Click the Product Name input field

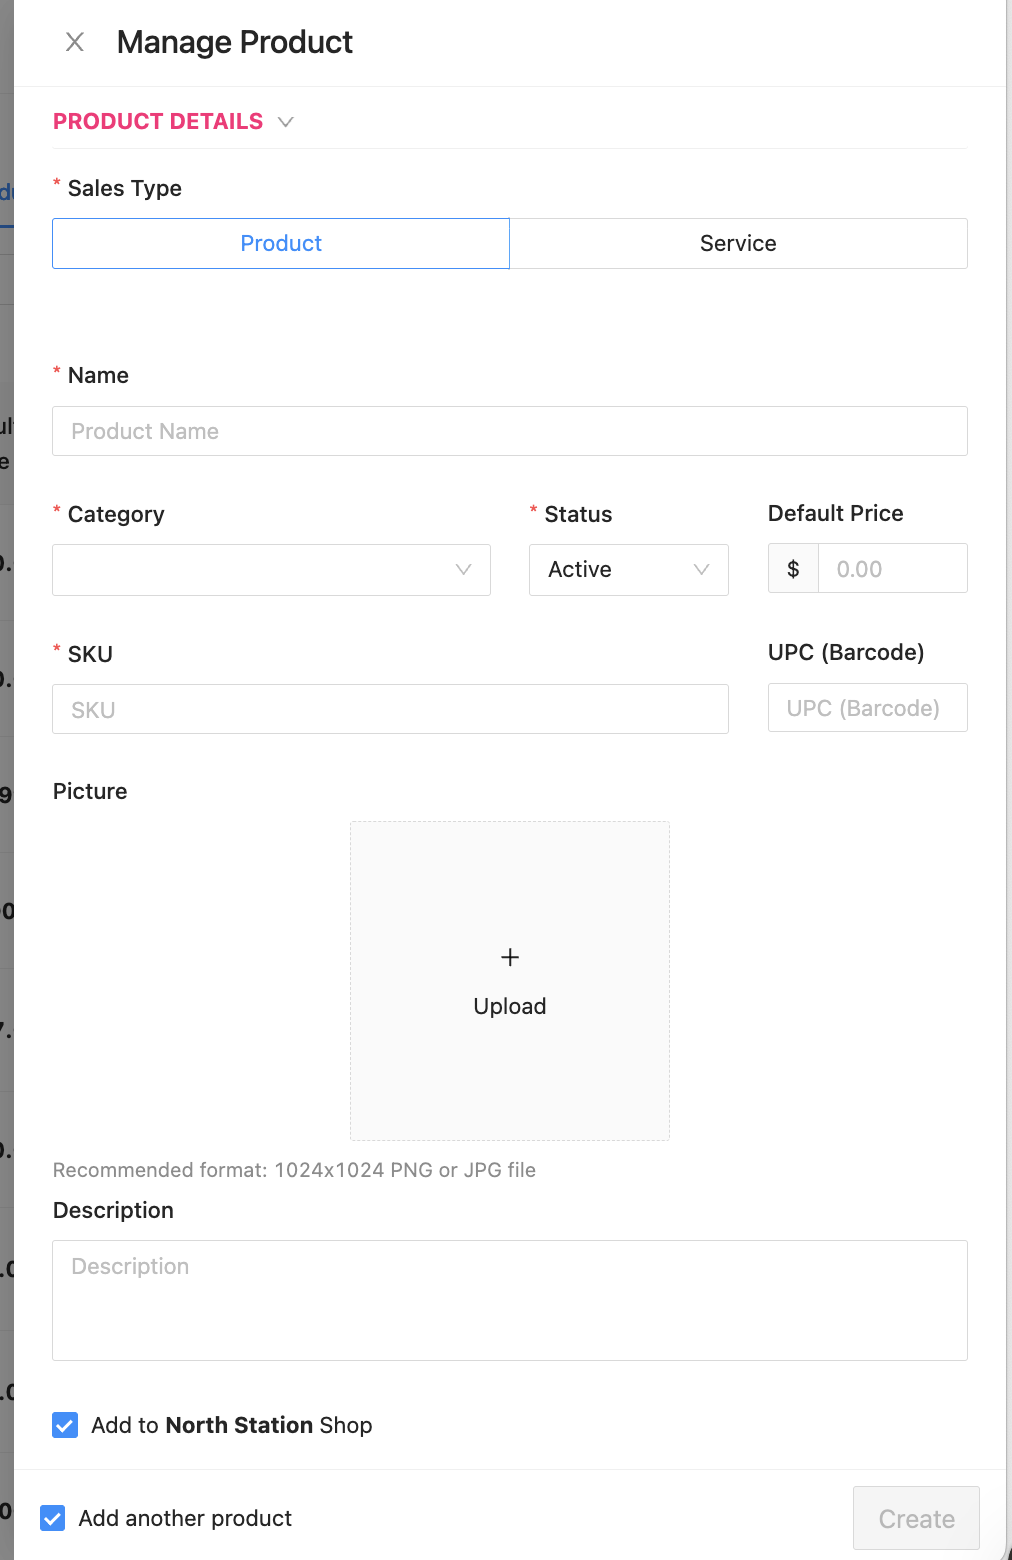[510, 431]
